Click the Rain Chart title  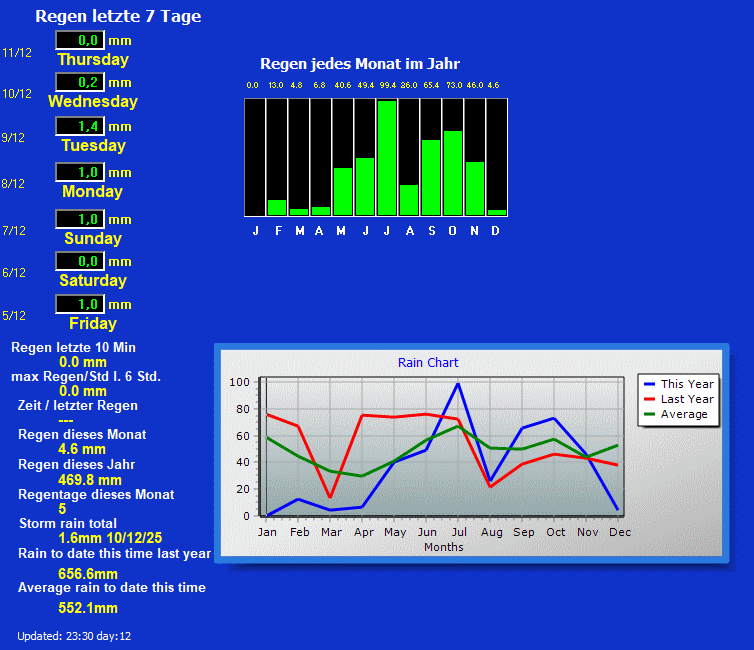pyautogui.click(x=428, y=363)
